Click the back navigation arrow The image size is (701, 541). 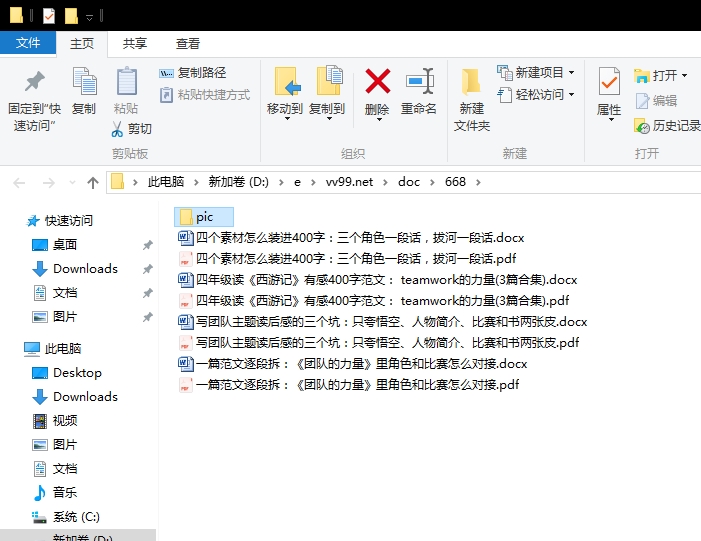(x=19, y=182)
